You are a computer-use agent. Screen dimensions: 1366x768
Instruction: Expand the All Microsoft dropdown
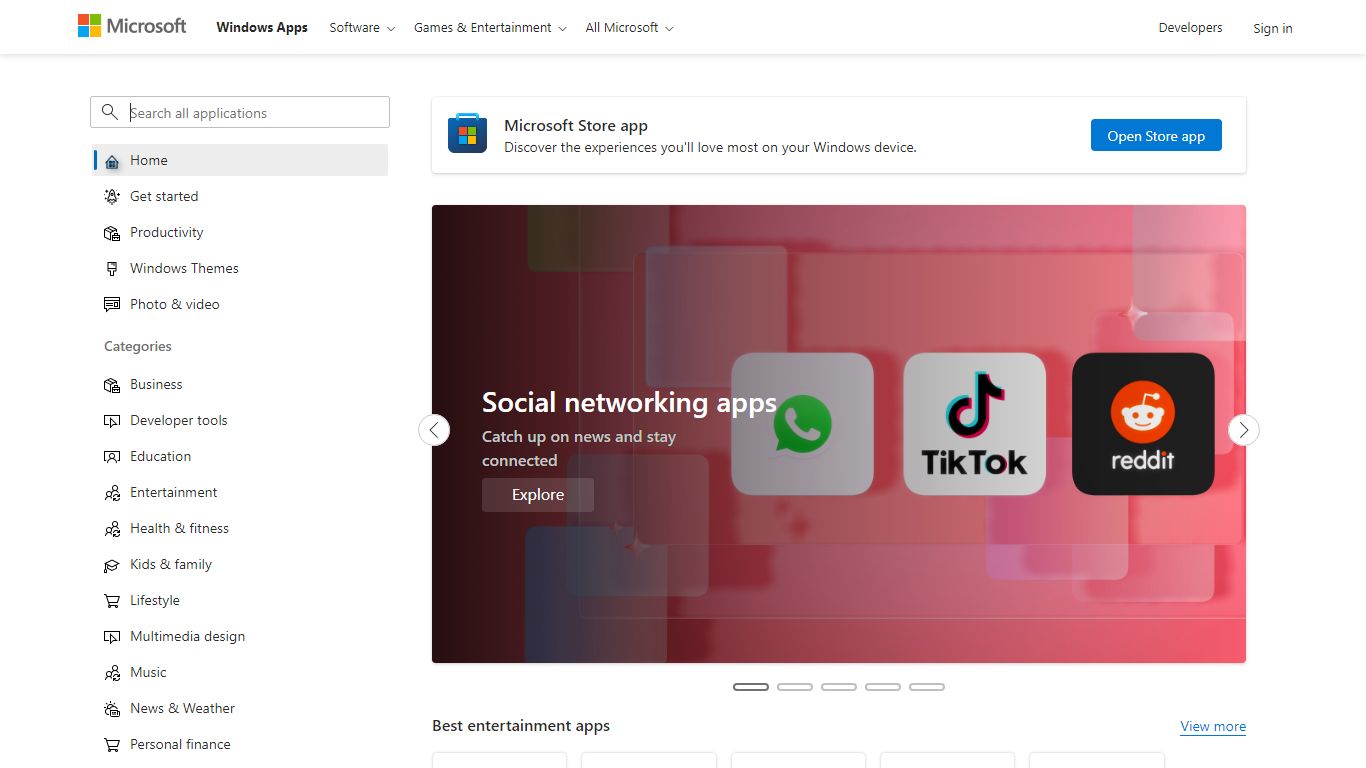(x=629, y=28)
